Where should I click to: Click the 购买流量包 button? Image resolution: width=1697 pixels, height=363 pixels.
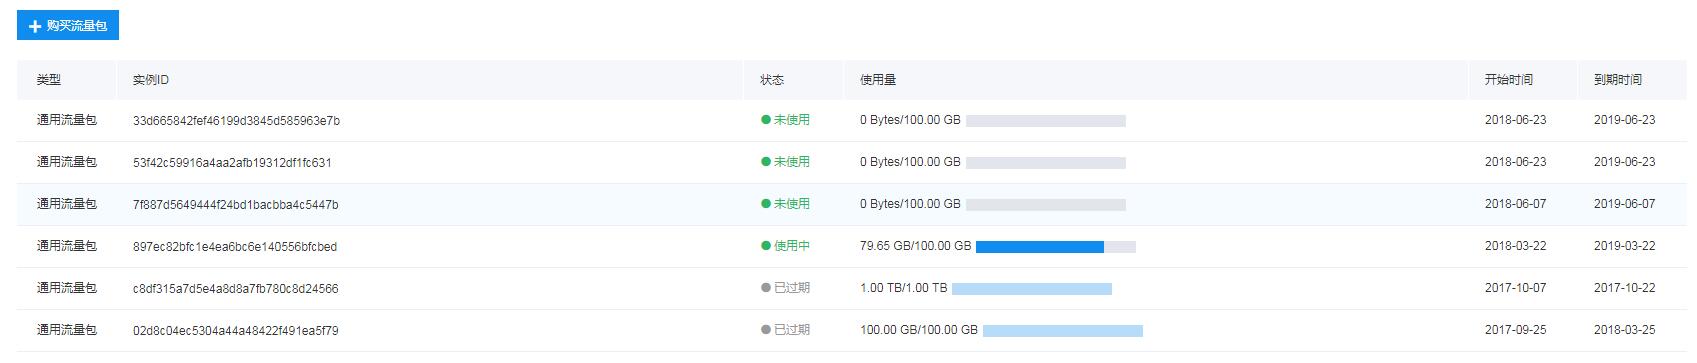click(68, 26)
